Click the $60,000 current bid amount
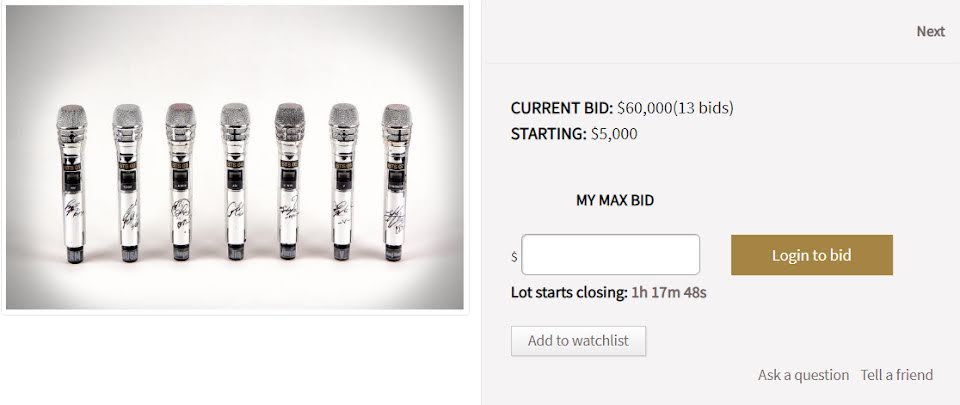Screen dimensions: 960x405 [x=644, y=108]
